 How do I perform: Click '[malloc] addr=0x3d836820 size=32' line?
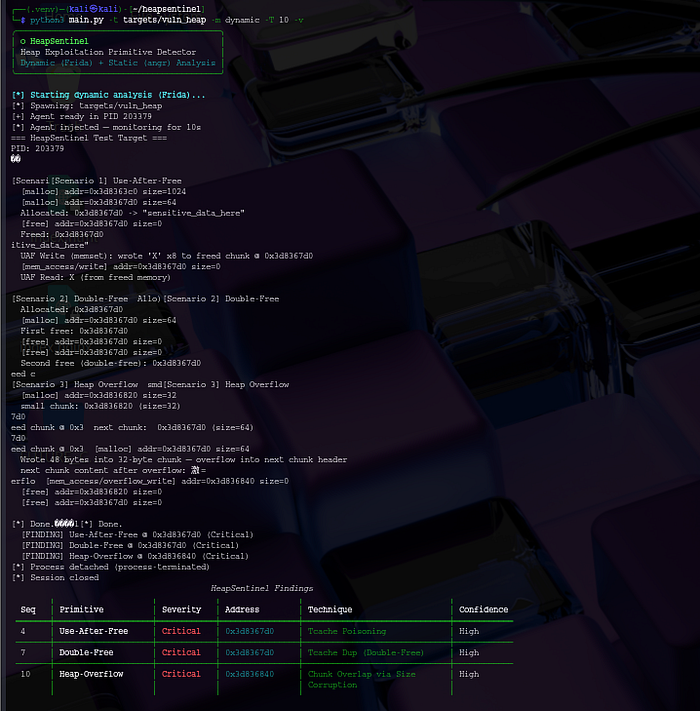point(99,395)
